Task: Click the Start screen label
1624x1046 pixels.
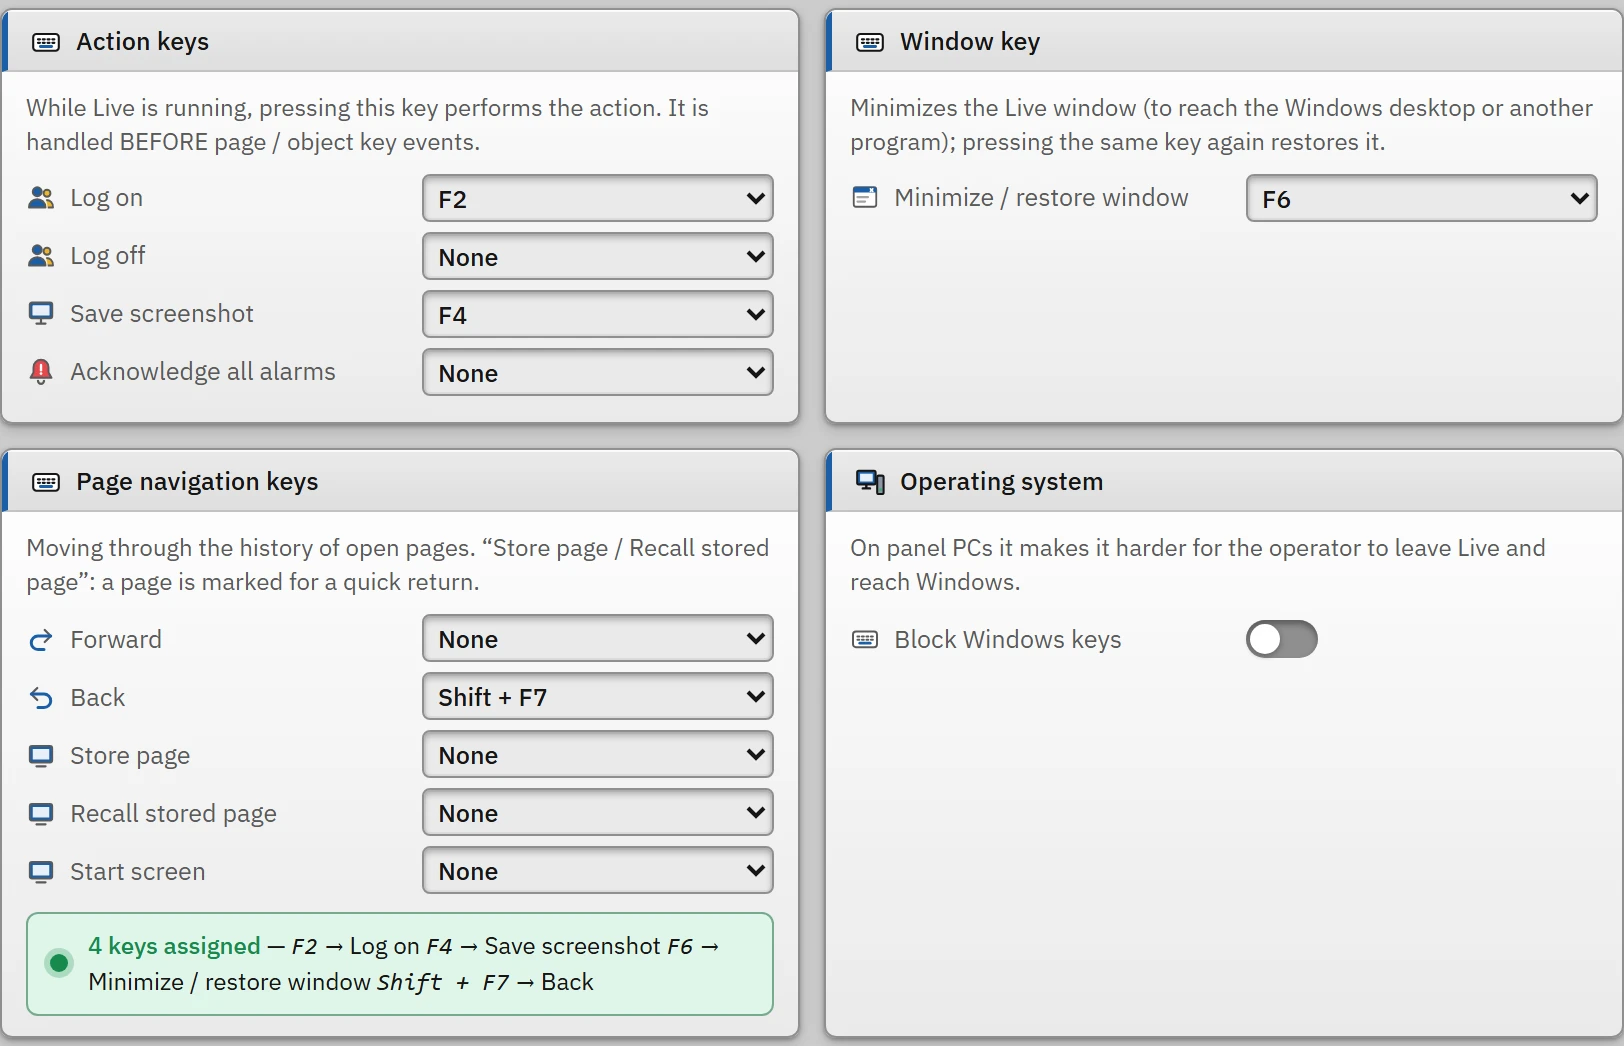Action: pos(138,872)
